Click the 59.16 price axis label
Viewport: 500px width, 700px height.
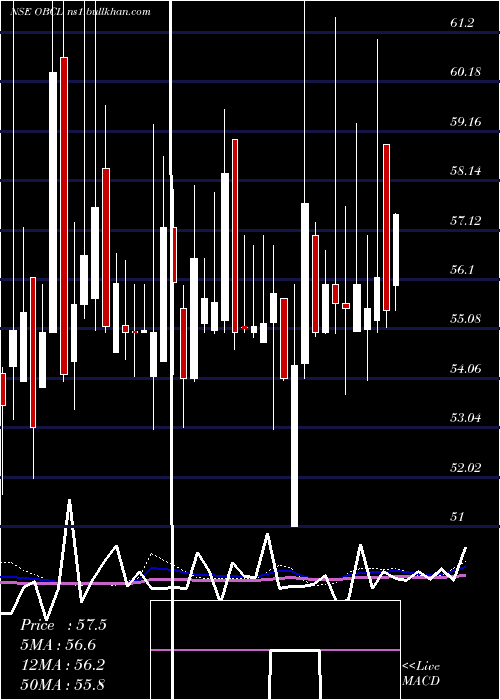click(466, 121)
